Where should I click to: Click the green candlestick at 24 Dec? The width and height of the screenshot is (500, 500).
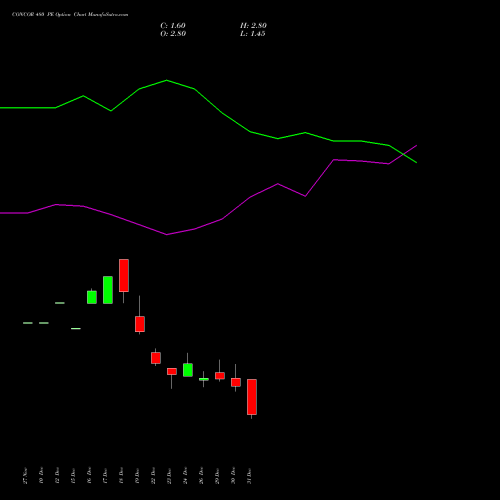click(188, 370)
